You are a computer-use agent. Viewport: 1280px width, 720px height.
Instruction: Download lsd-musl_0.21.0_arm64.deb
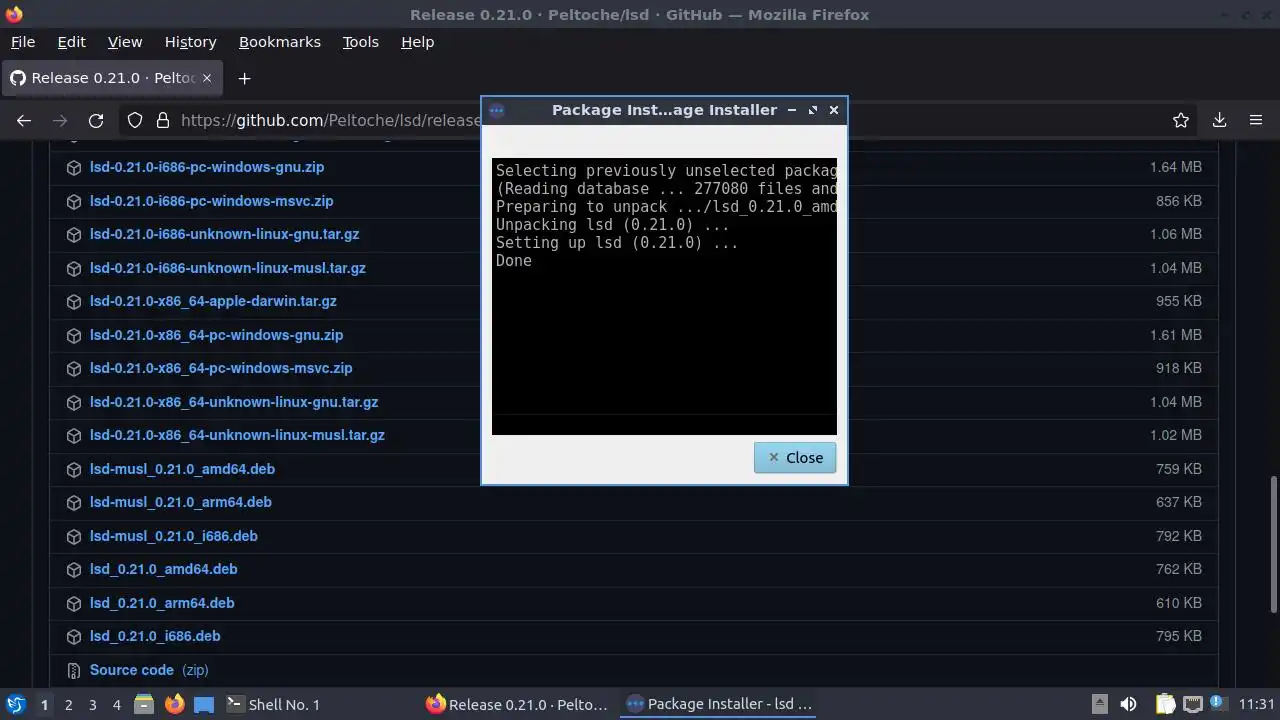[181, 502]
